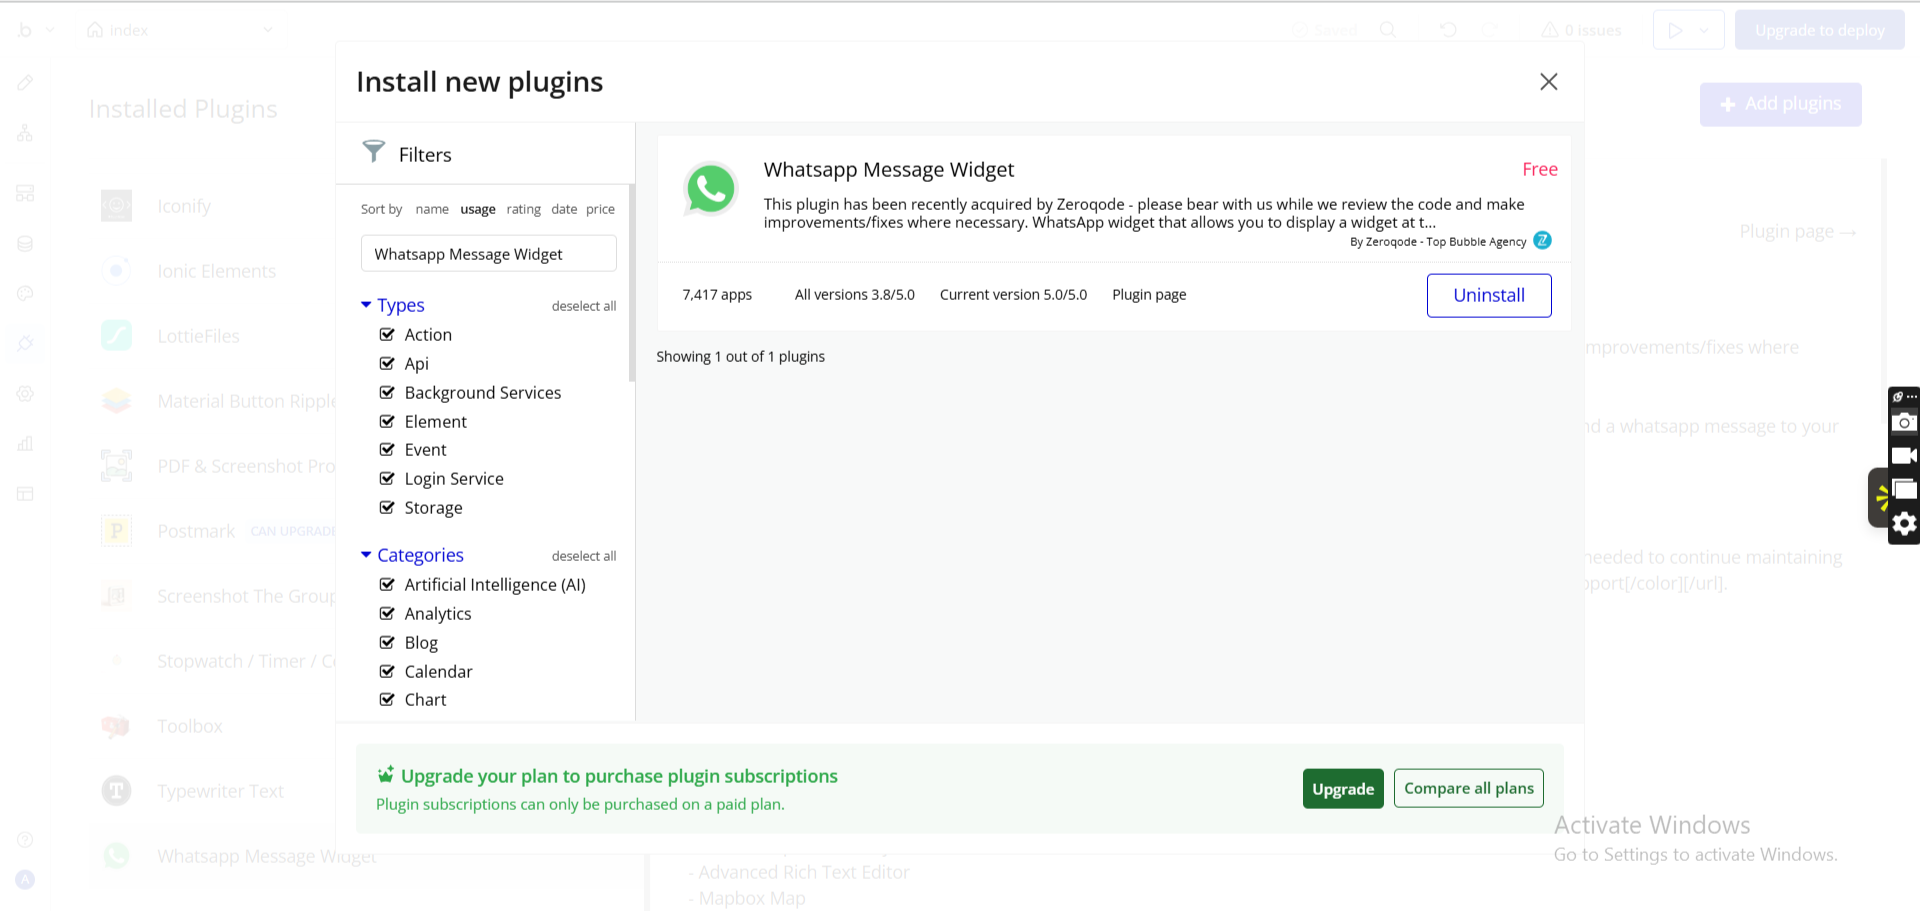The width and height of the screenshot is (1920, 911).
Task: Uncheck the Action type checkbox
Action: (387, 335)
